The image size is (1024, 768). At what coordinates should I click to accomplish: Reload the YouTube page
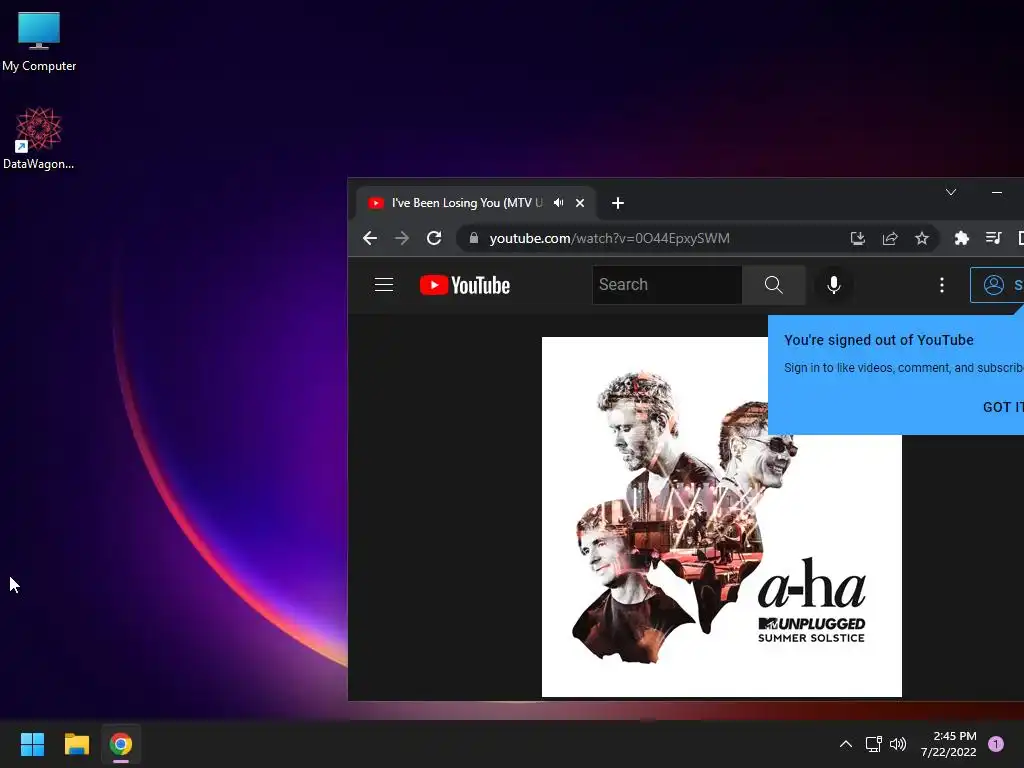click(434, 238)
